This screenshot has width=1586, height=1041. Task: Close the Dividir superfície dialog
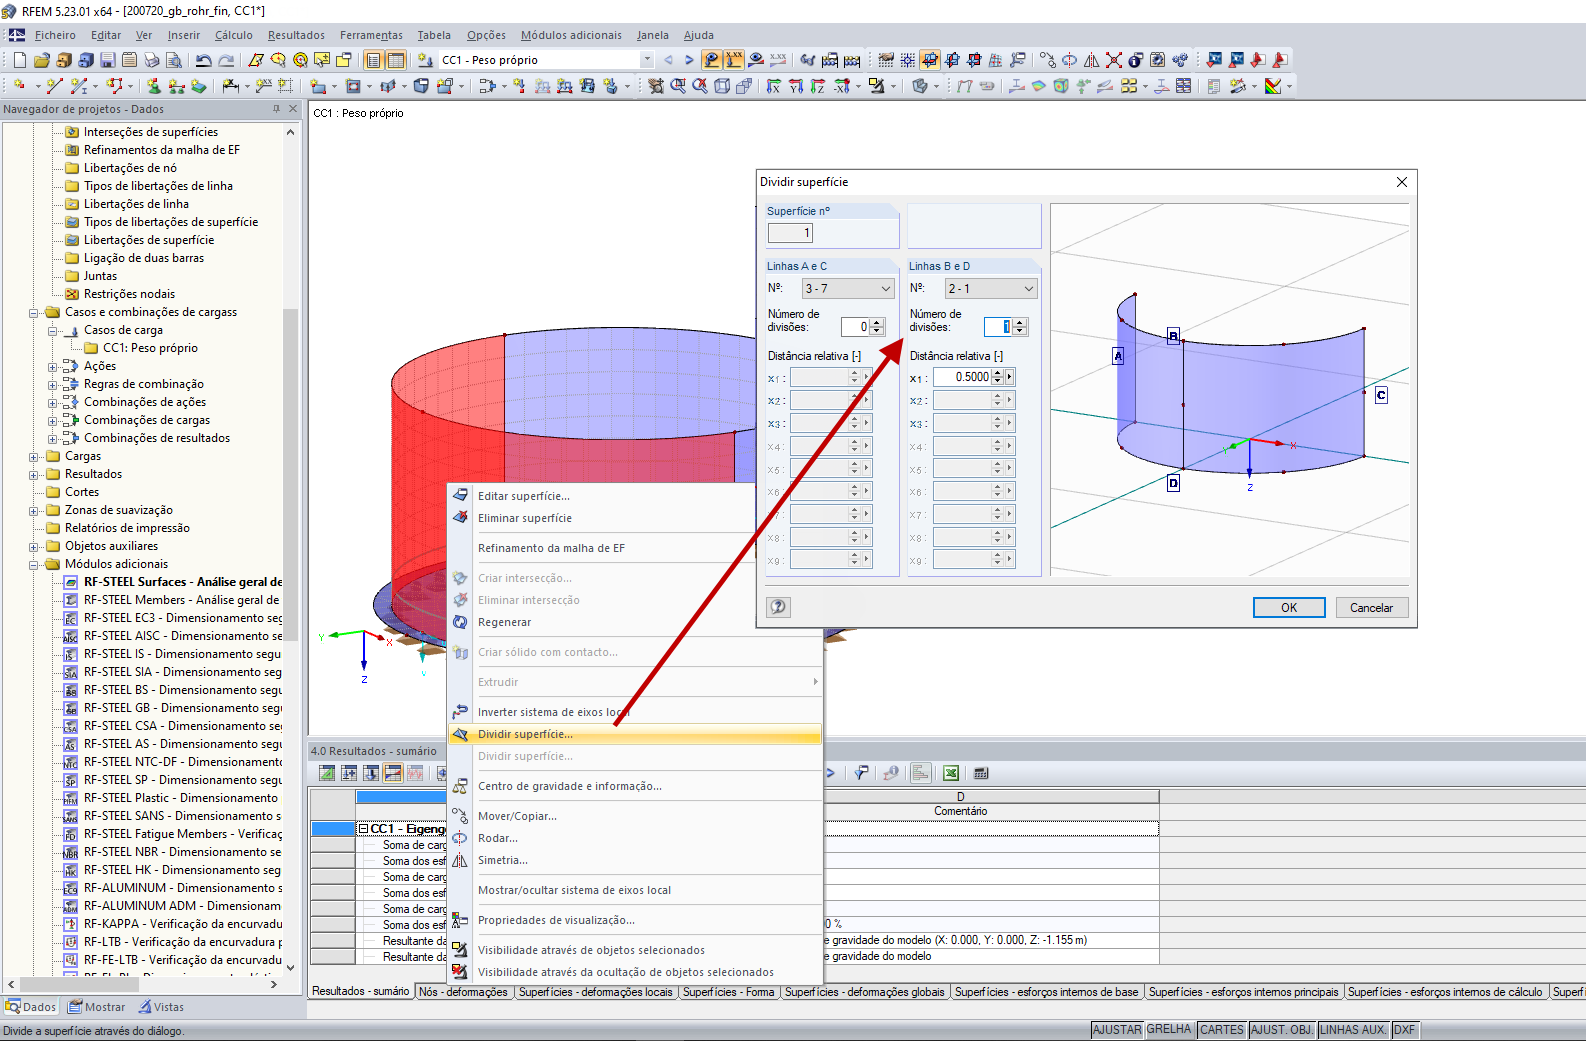coord(1401,182)
